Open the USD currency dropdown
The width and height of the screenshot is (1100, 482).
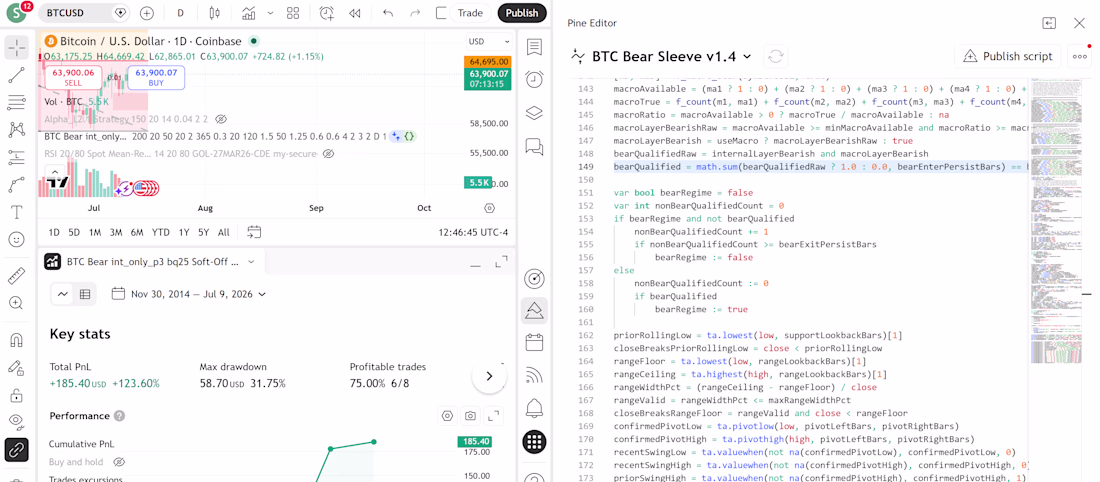(490, 41)
